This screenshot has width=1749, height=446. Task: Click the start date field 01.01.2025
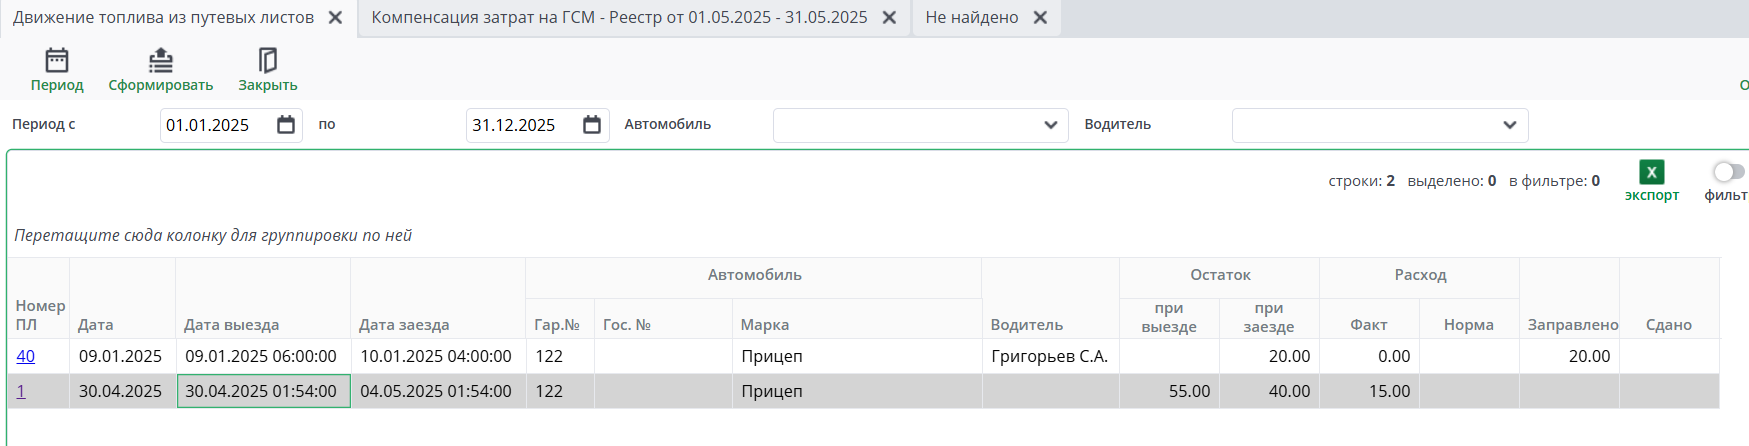click(x=215, y=125)
